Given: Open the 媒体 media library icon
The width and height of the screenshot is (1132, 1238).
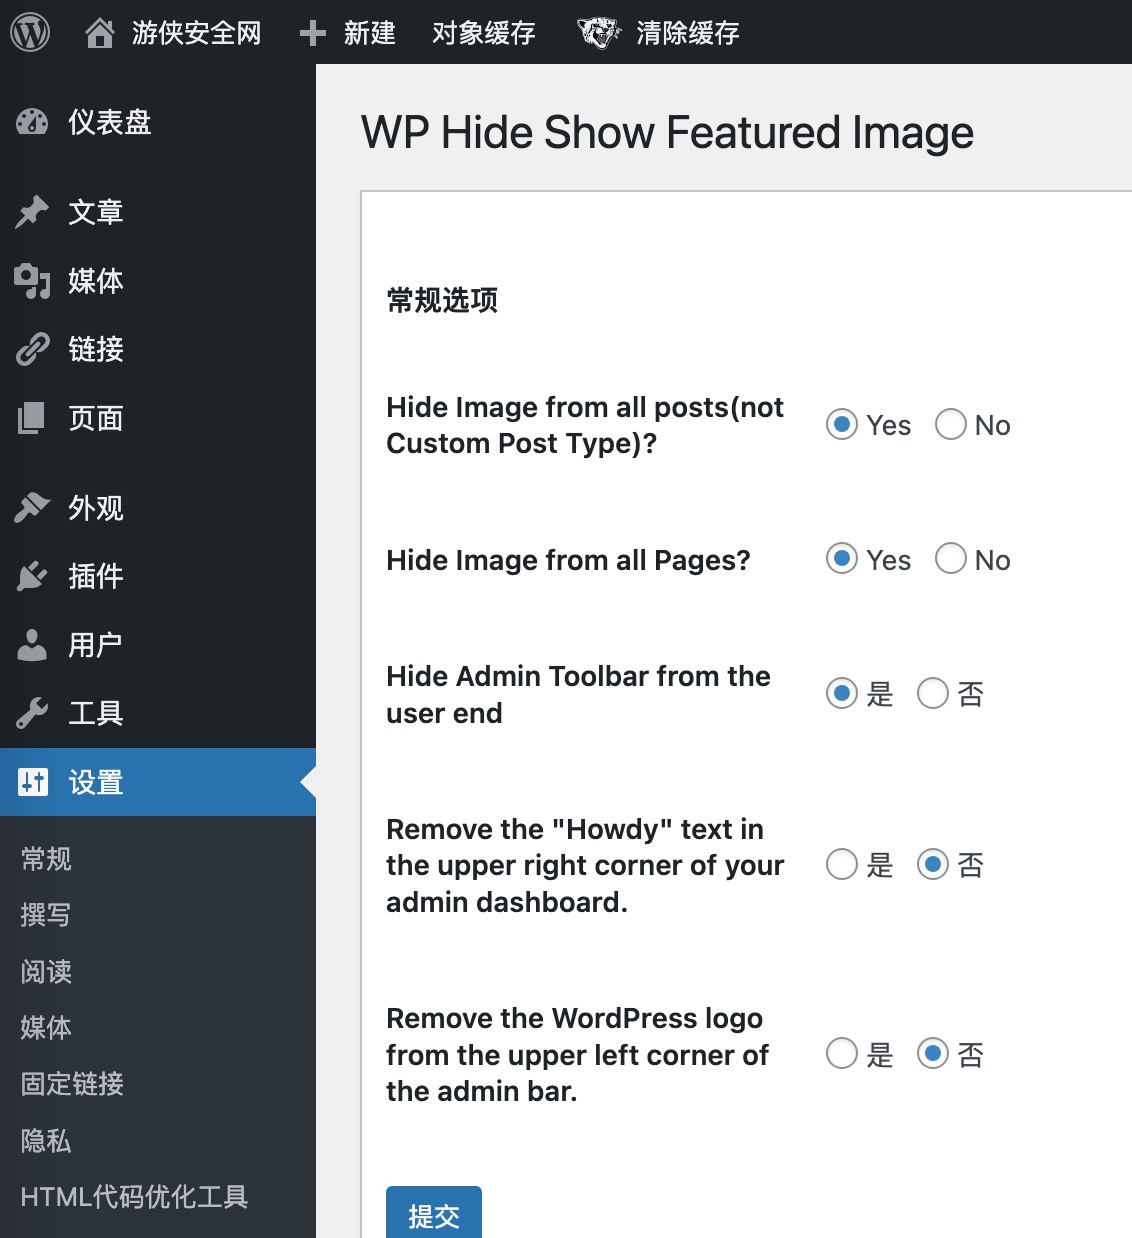Looking at the screenshot, I should point(32,281).
